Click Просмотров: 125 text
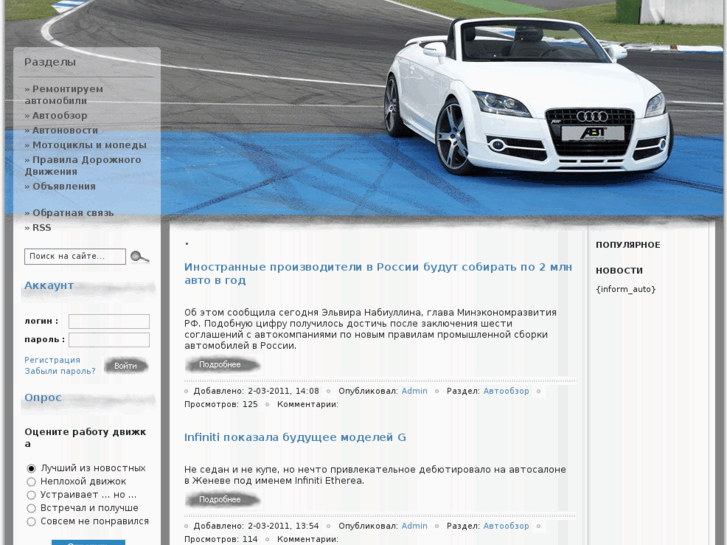This screenshot has width=727, height=545. [221, 404]
